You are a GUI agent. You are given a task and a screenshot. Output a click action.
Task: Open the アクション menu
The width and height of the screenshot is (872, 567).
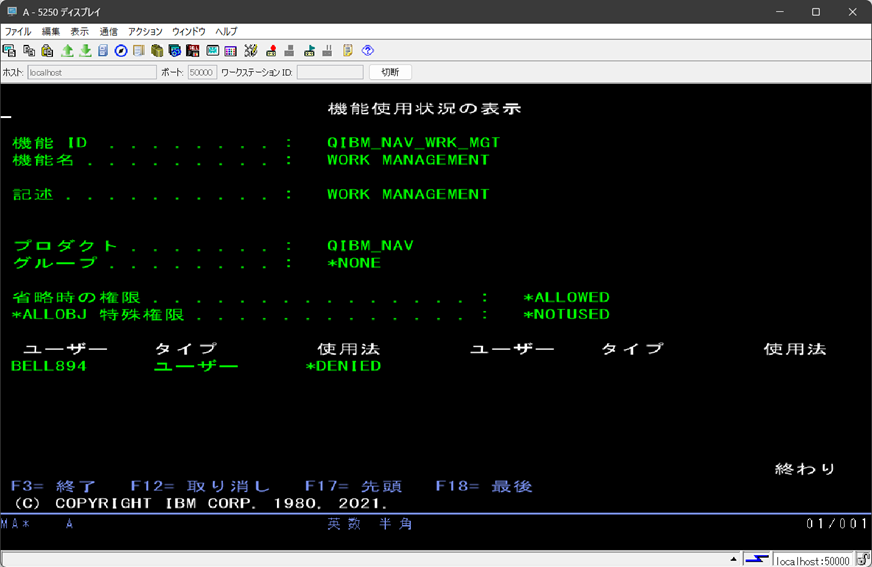click(x=145, y=32)
